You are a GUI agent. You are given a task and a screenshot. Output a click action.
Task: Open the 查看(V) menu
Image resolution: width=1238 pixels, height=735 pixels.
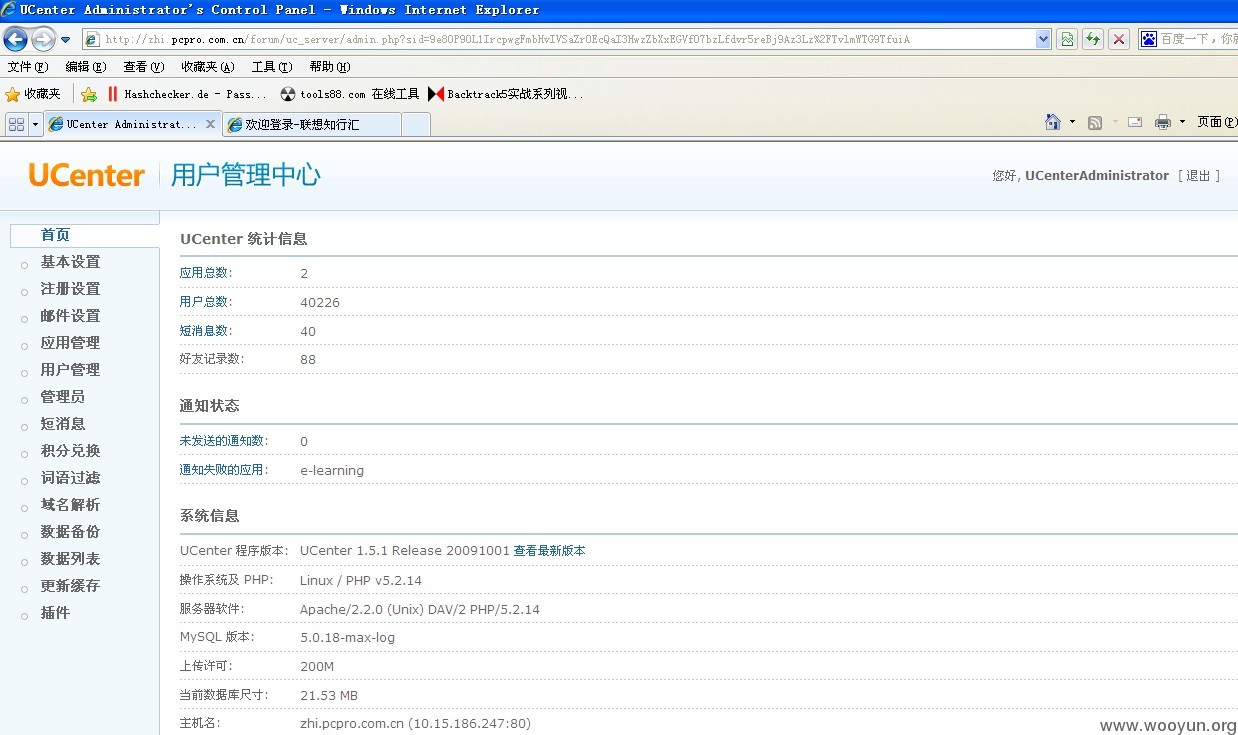click(x=144, y=67)
